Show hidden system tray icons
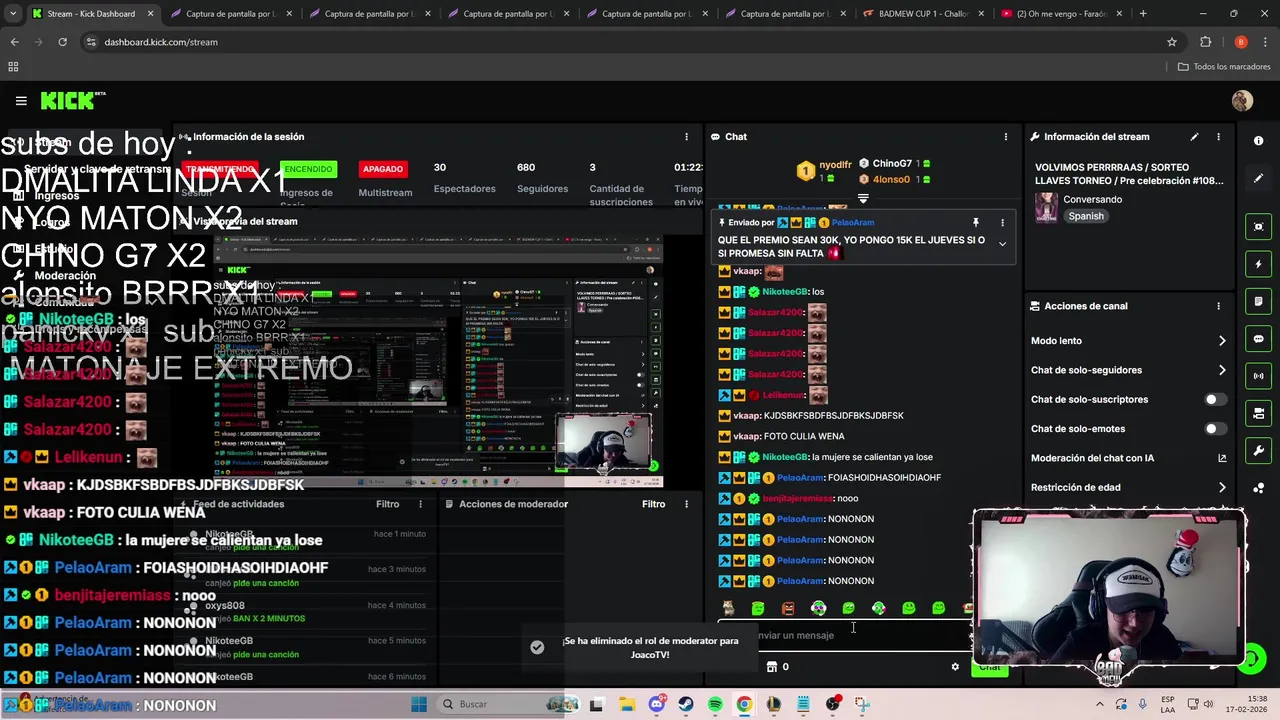Image resolution: width=1280 pixels, height=720 pixels. tap(1100, 704)
